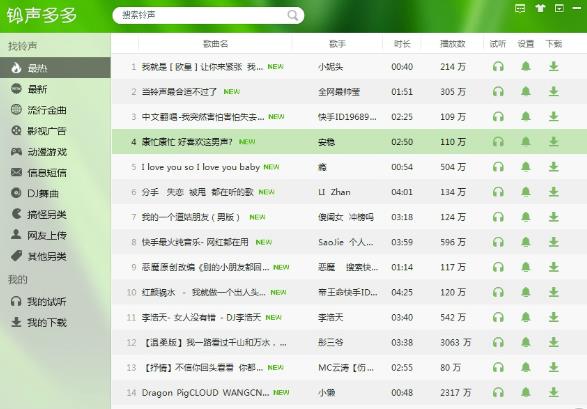Click the 播放数 column header
Screen dimensions: 587x409
pos(452,44)
